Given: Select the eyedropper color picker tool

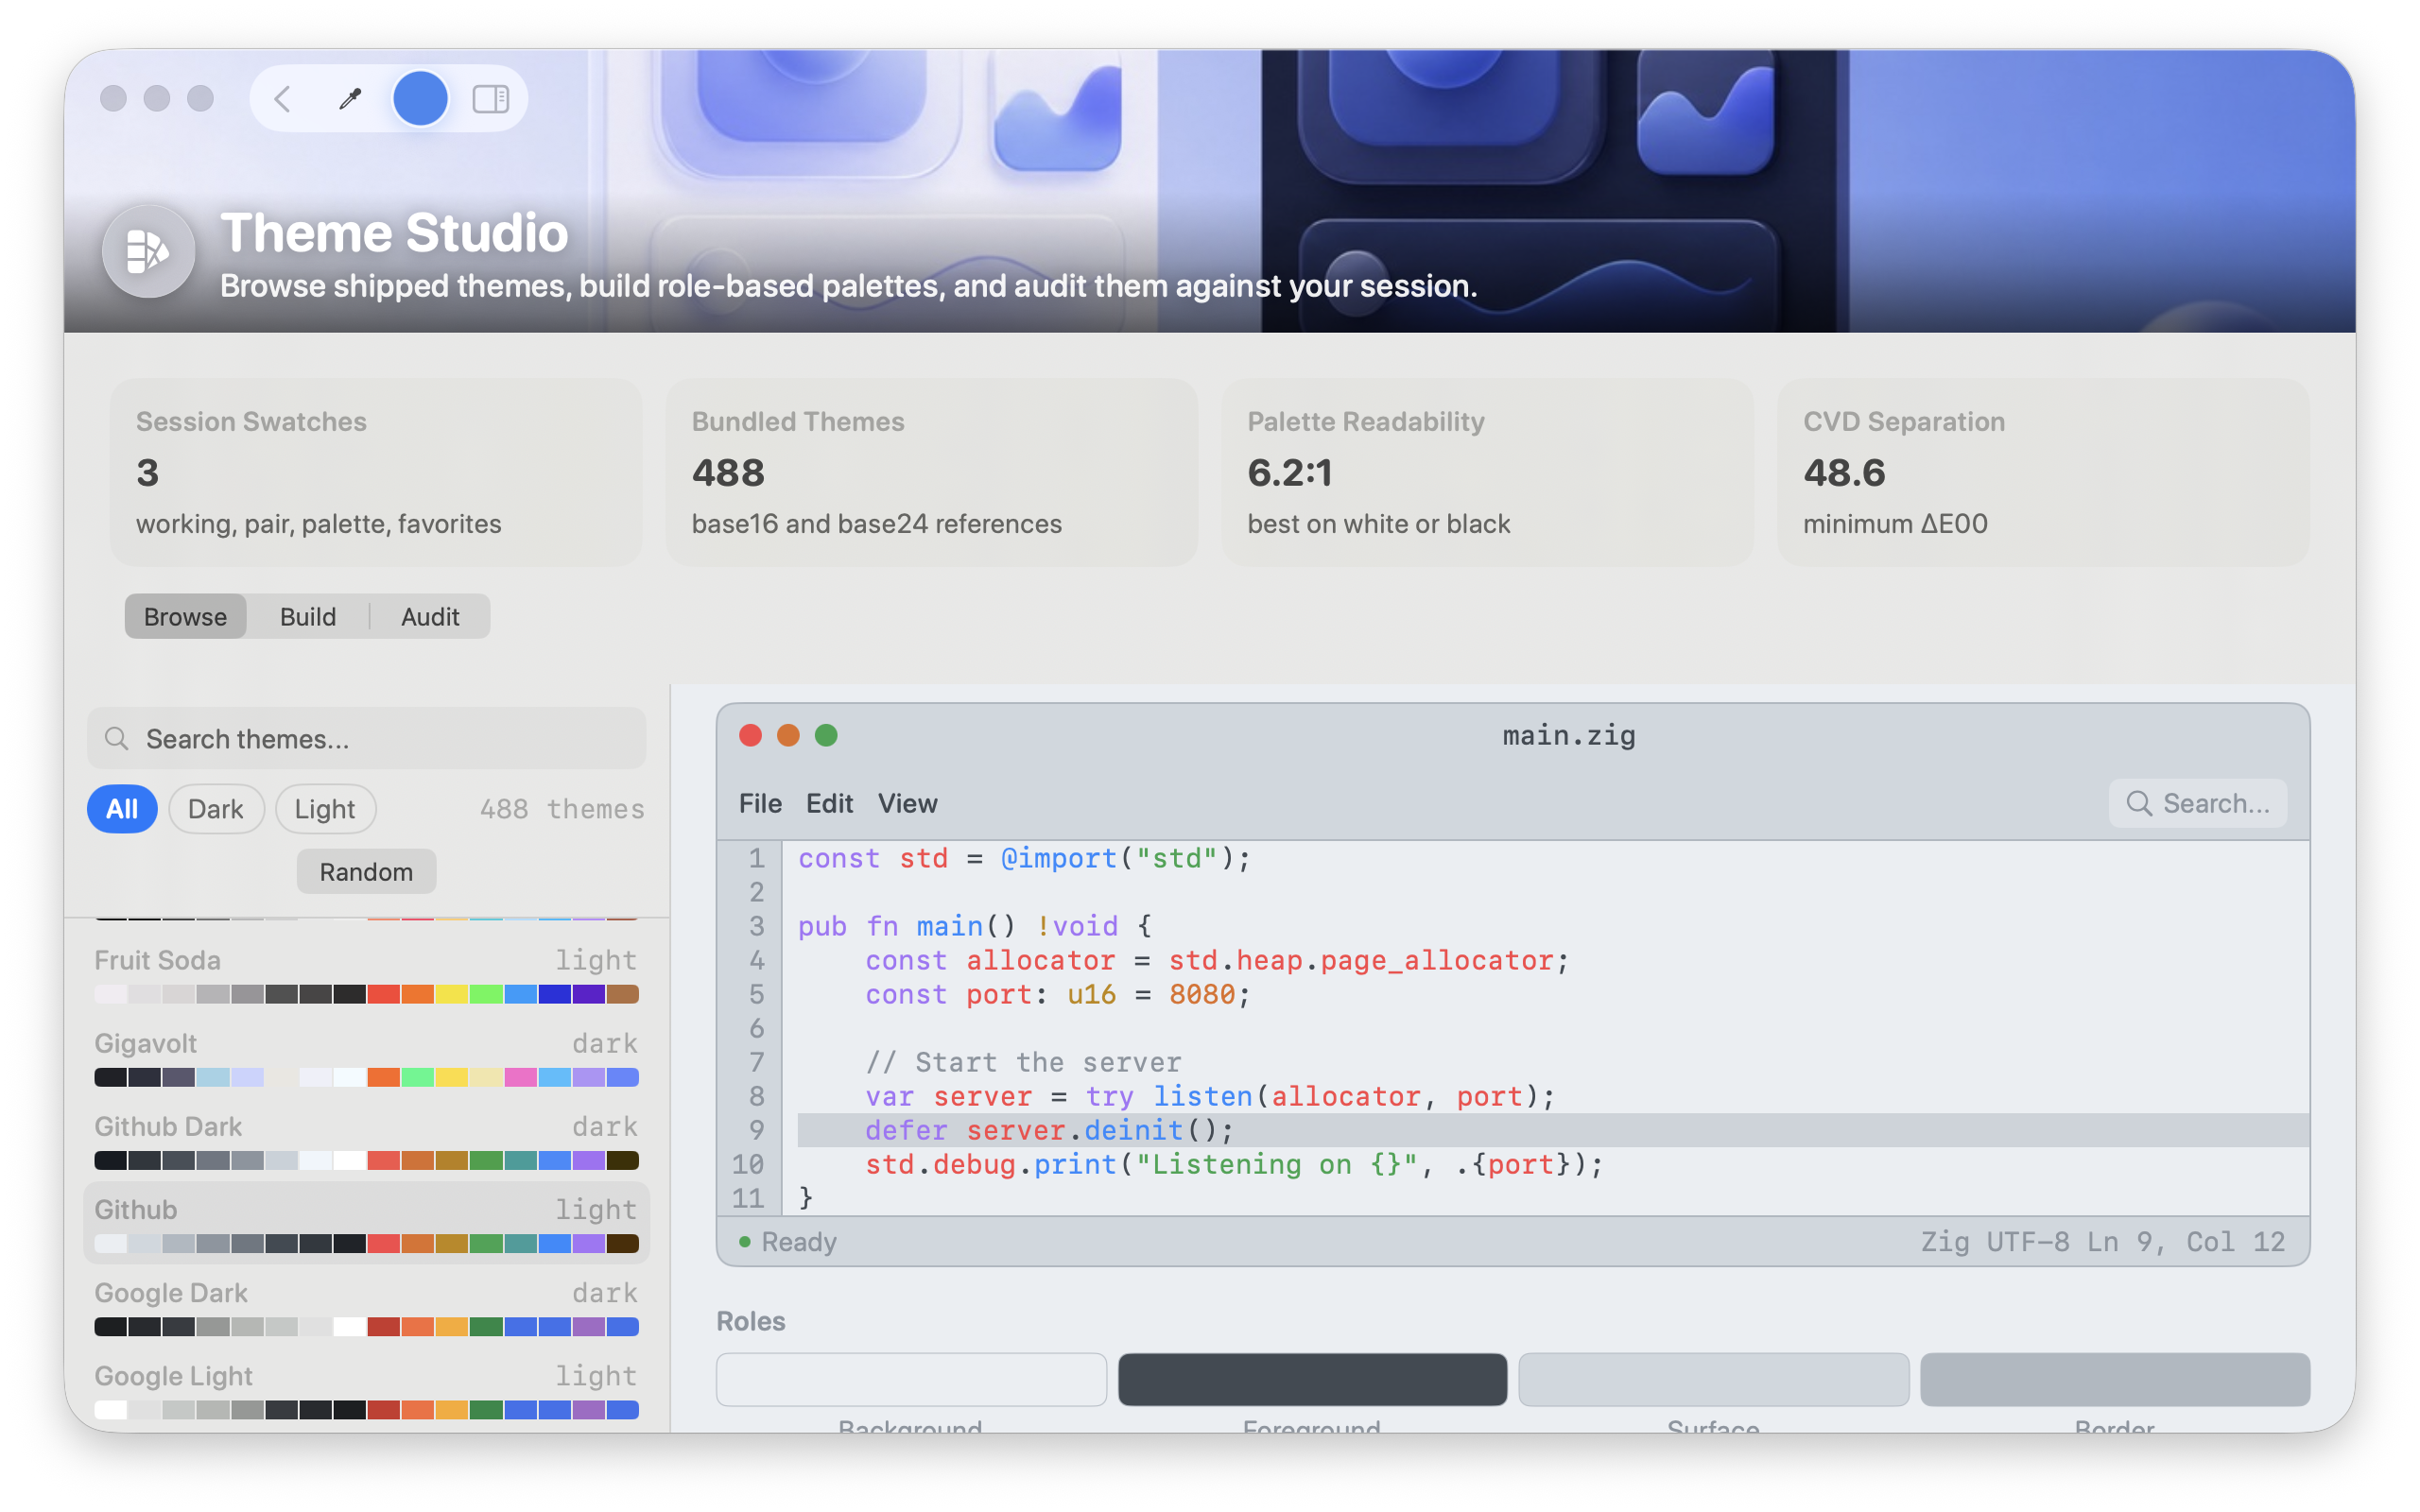Looking at the screenshot, I should (350, 98).
